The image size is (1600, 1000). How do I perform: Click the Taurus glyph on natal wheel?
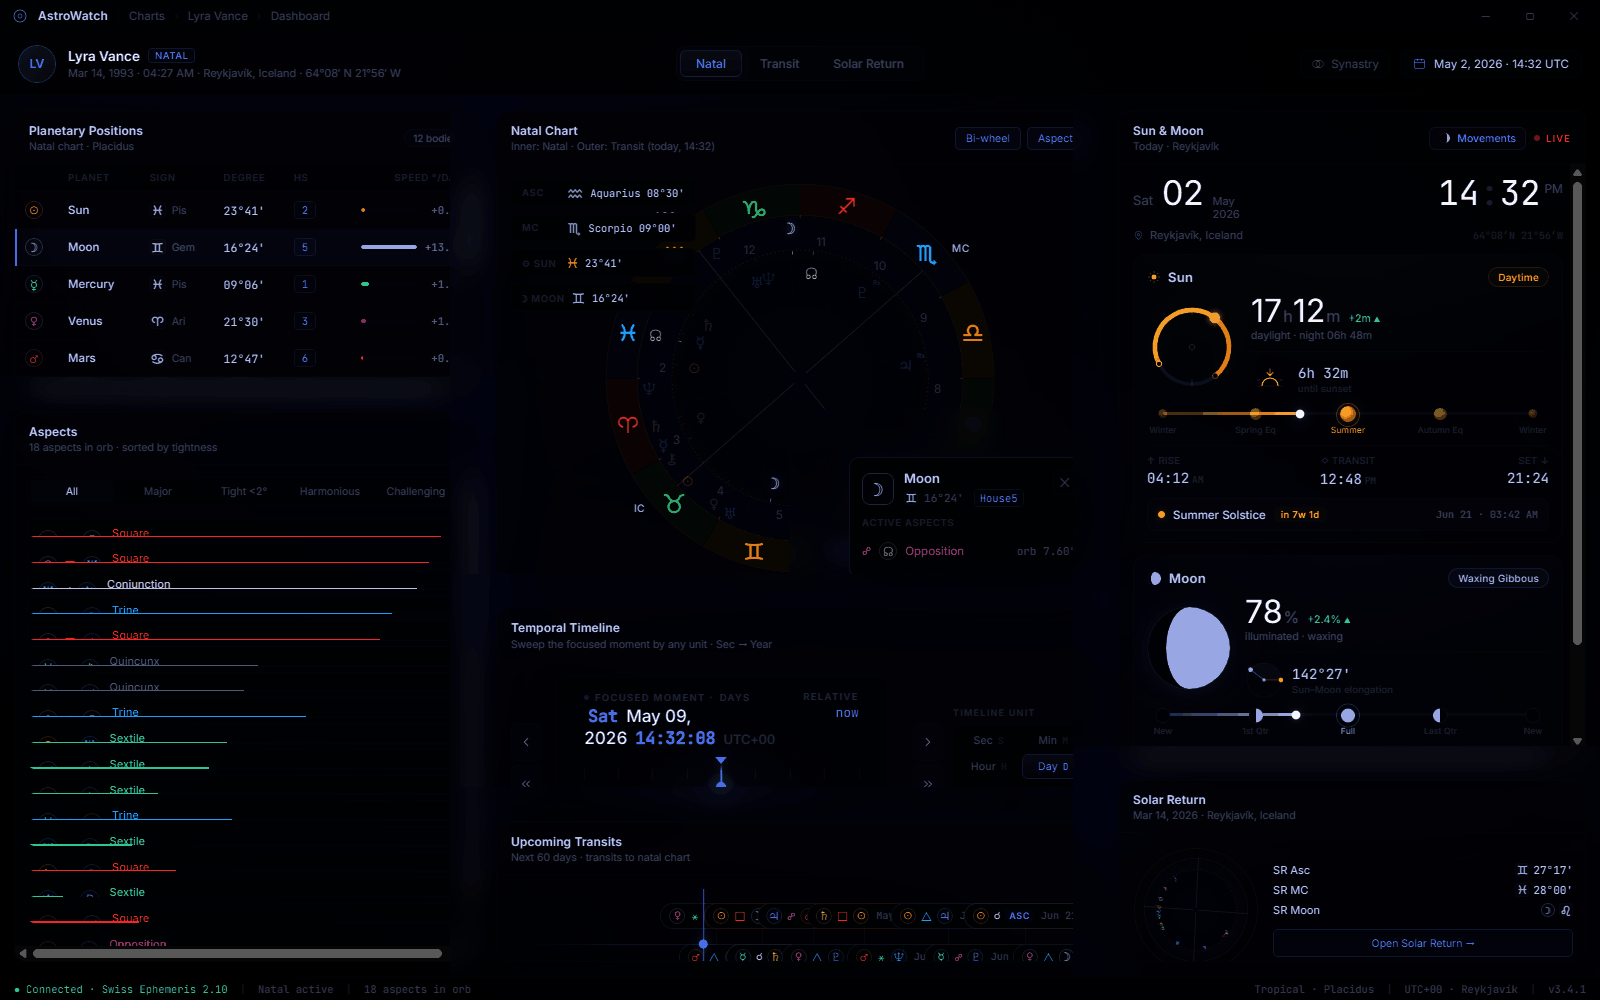(674, 503)
